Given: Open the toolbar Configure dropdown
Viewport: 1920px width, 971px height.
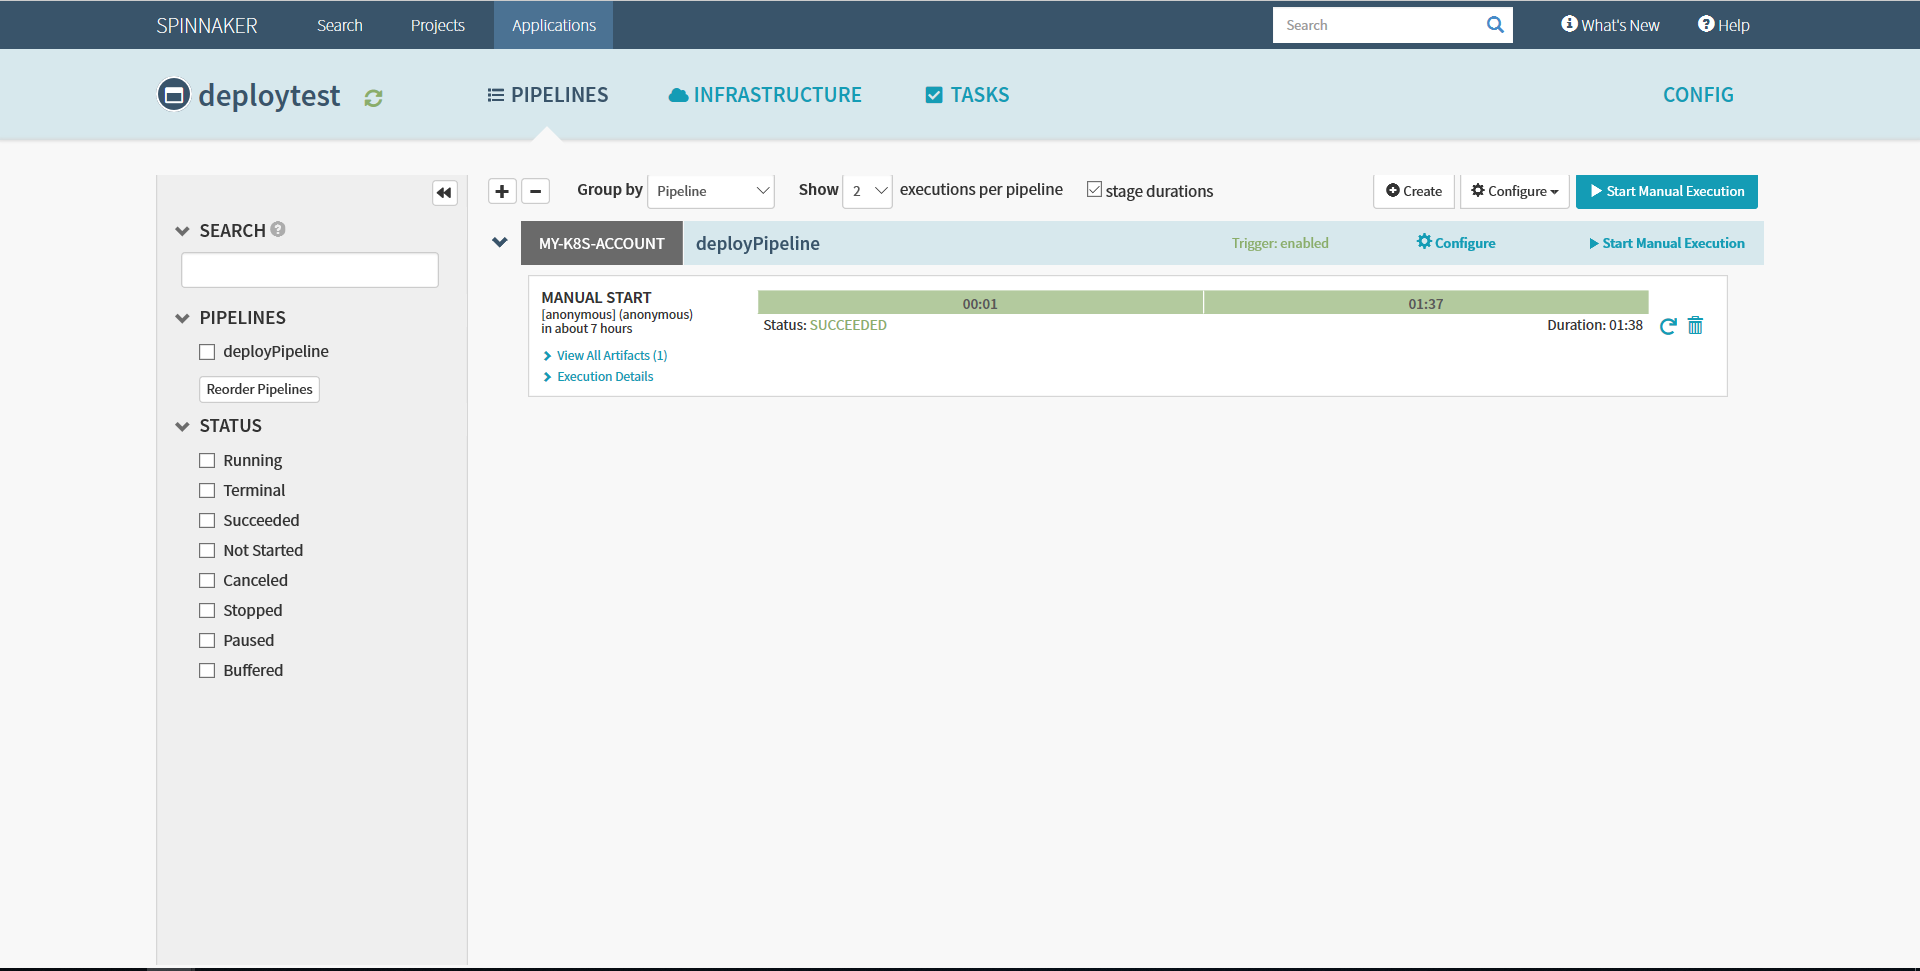Looking at the screenshot, I should pyautogui.click(x=1514, y=191).
